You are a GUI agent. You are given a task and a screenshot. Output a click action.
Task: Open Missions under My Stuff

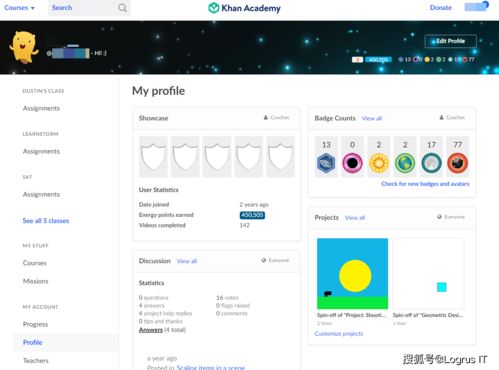click(x=36, y=281)
